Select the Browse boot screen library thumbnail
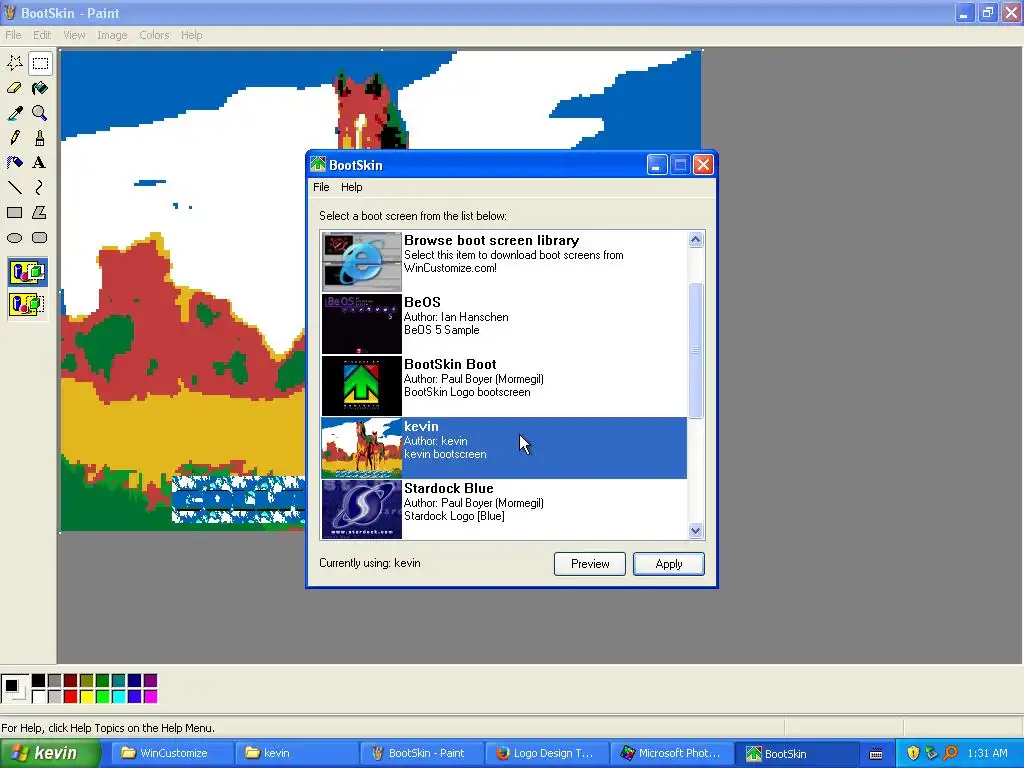The width and height of the screenshot is (1024, 768). [x=361, y=262]
